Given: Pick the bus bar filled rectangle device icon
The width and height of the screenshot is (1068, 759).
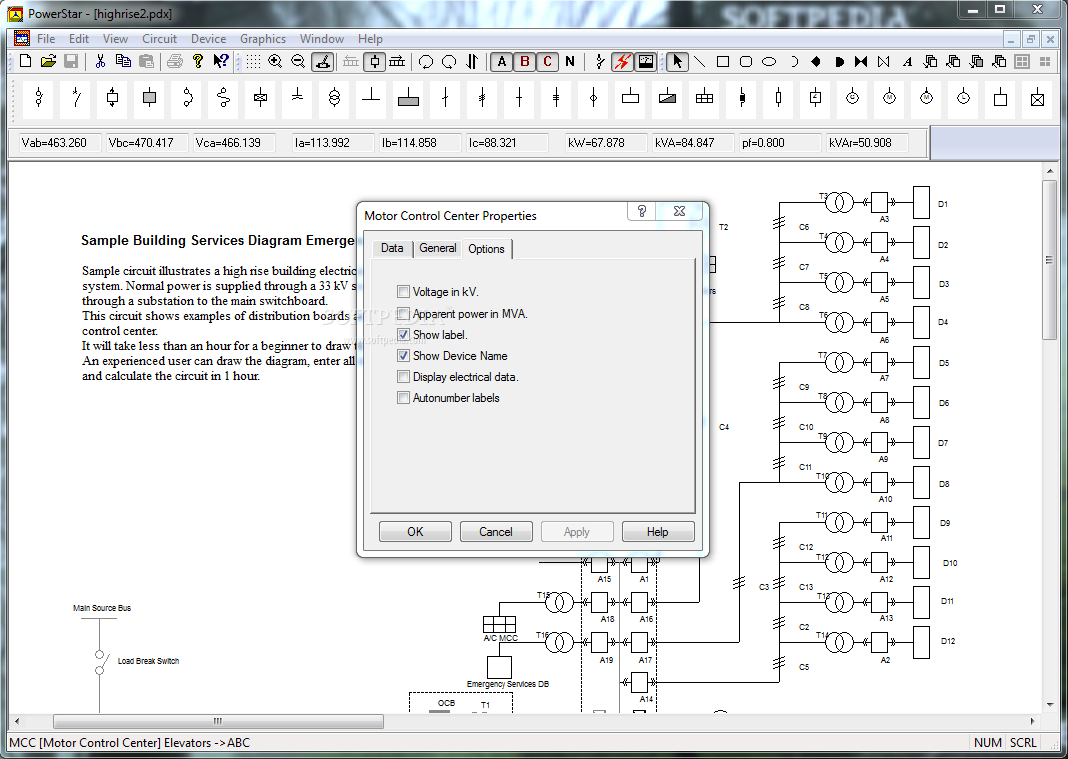Looking at the screenshot, I should click(x=408, y=98).
